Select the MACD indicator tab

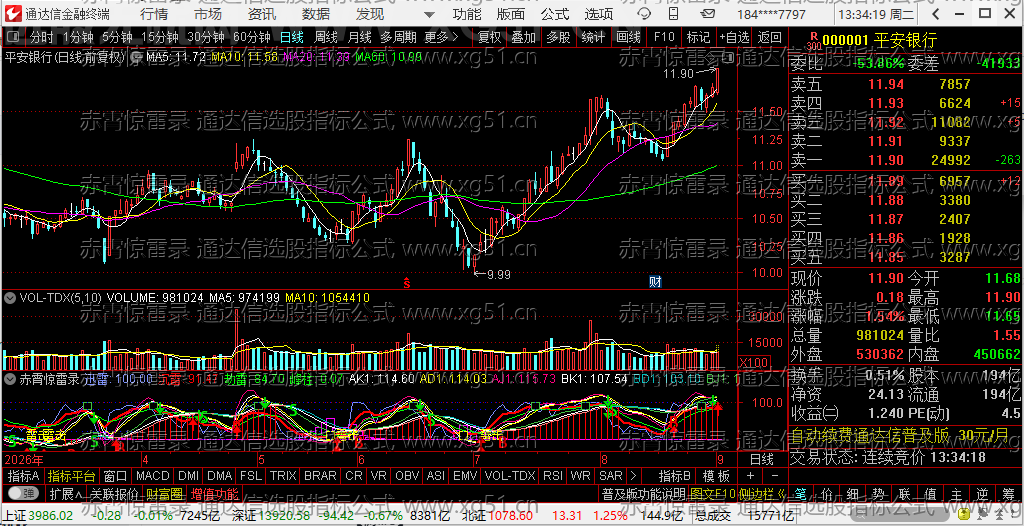152,476
